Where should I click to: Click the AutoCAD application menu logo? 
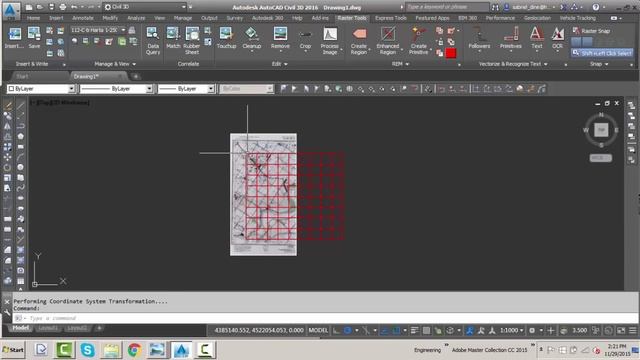(x=10, y=10)
